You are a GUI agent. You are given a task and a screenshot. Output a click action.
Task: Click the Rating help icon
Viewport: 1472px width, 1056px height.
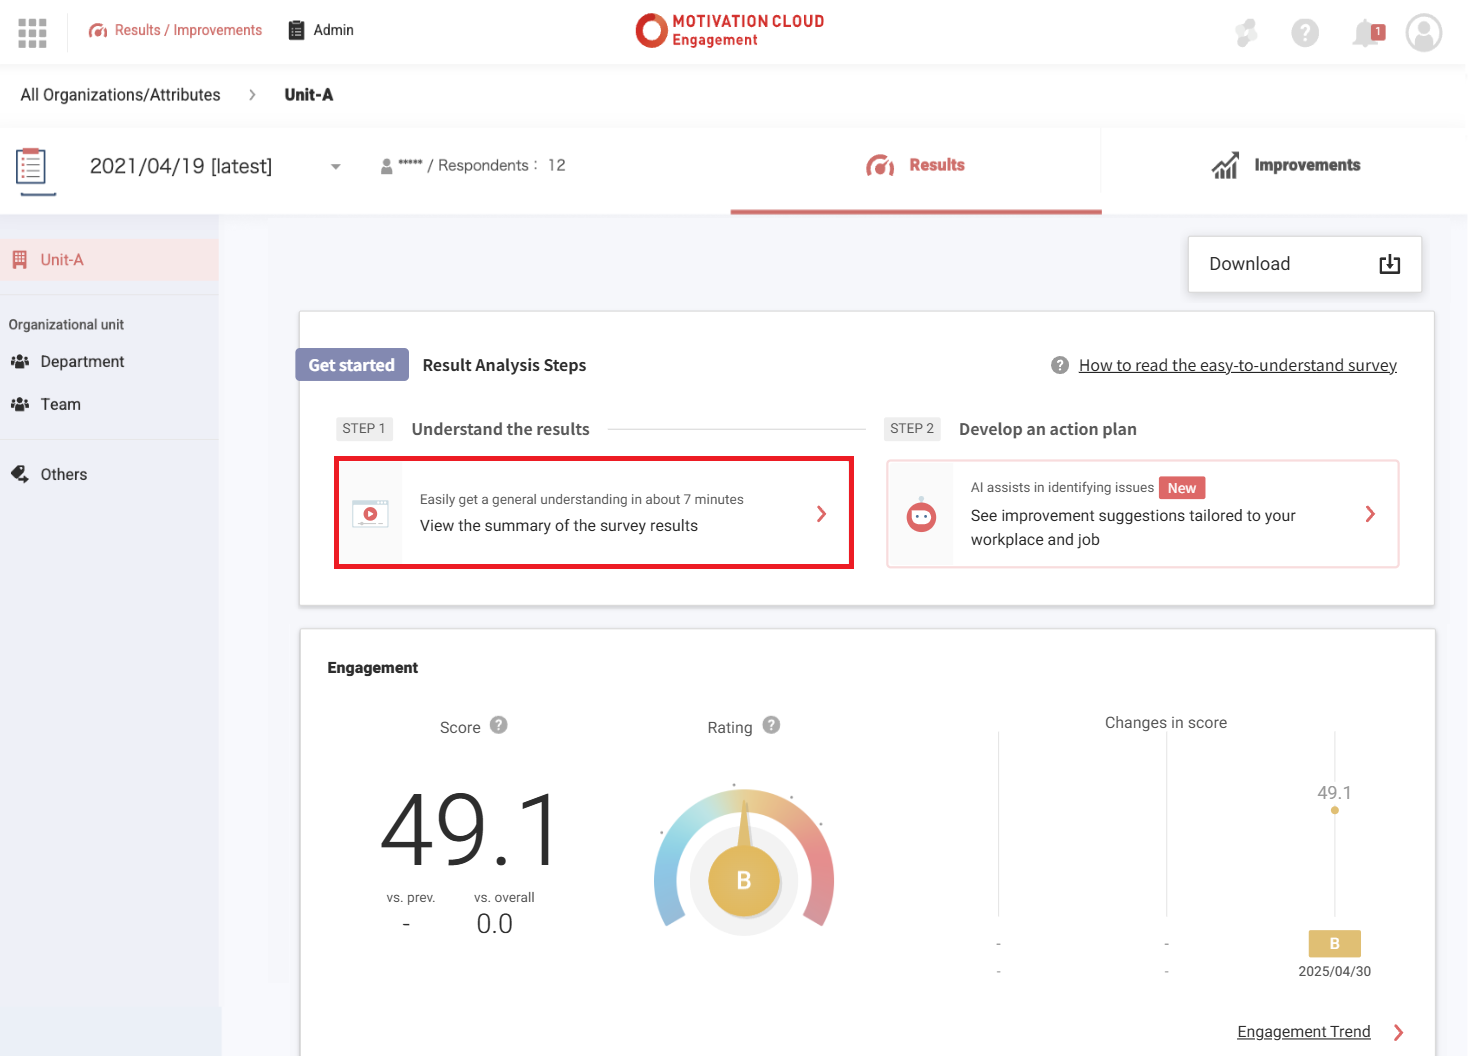771,725
